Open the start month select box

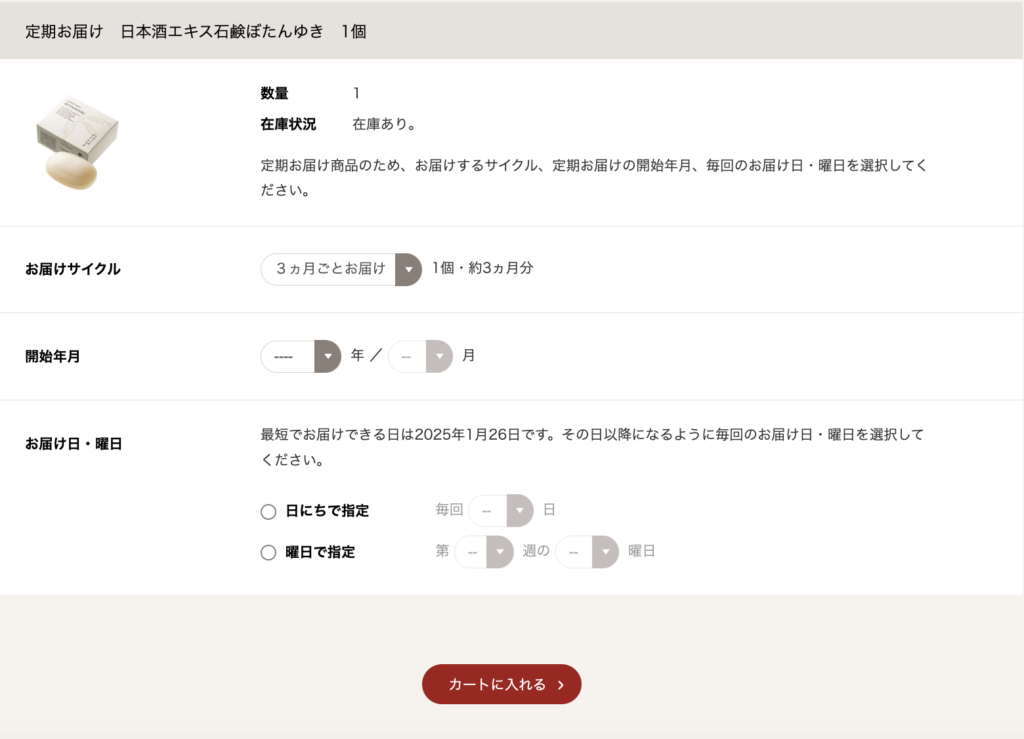tap(421, 356)
